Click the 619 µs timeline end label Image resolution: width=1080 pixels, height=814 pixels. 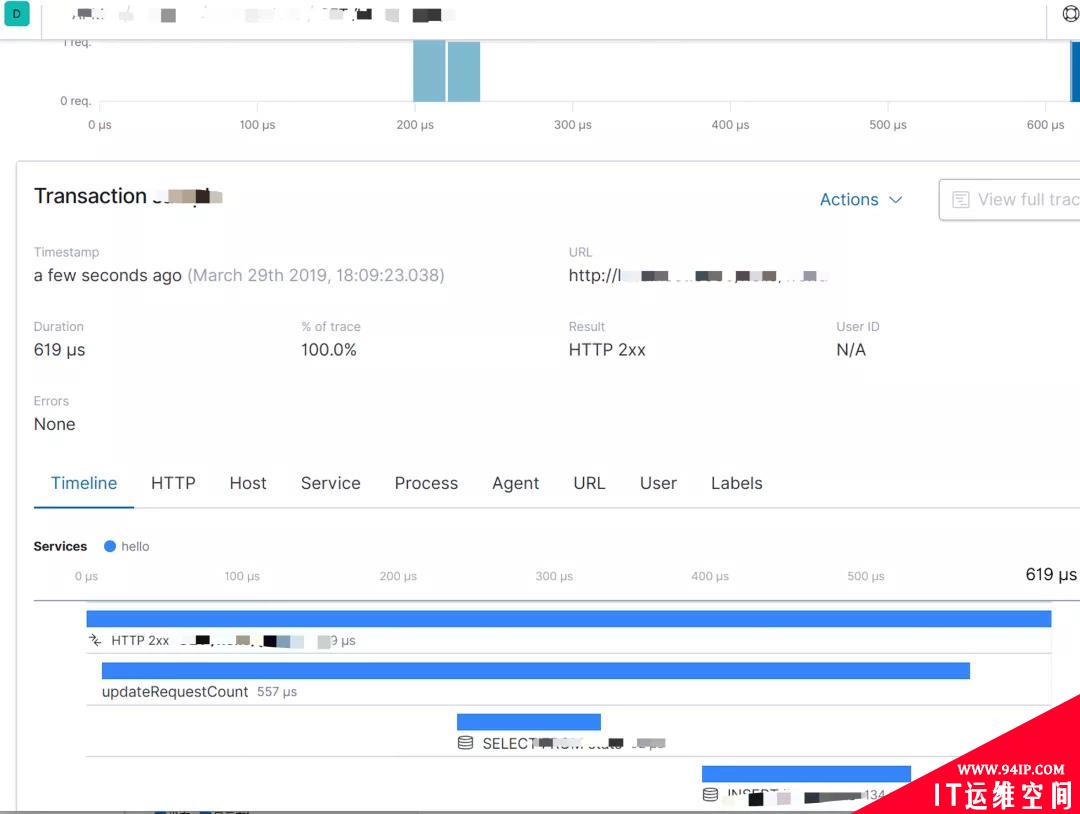click(x=1050, y=574)
